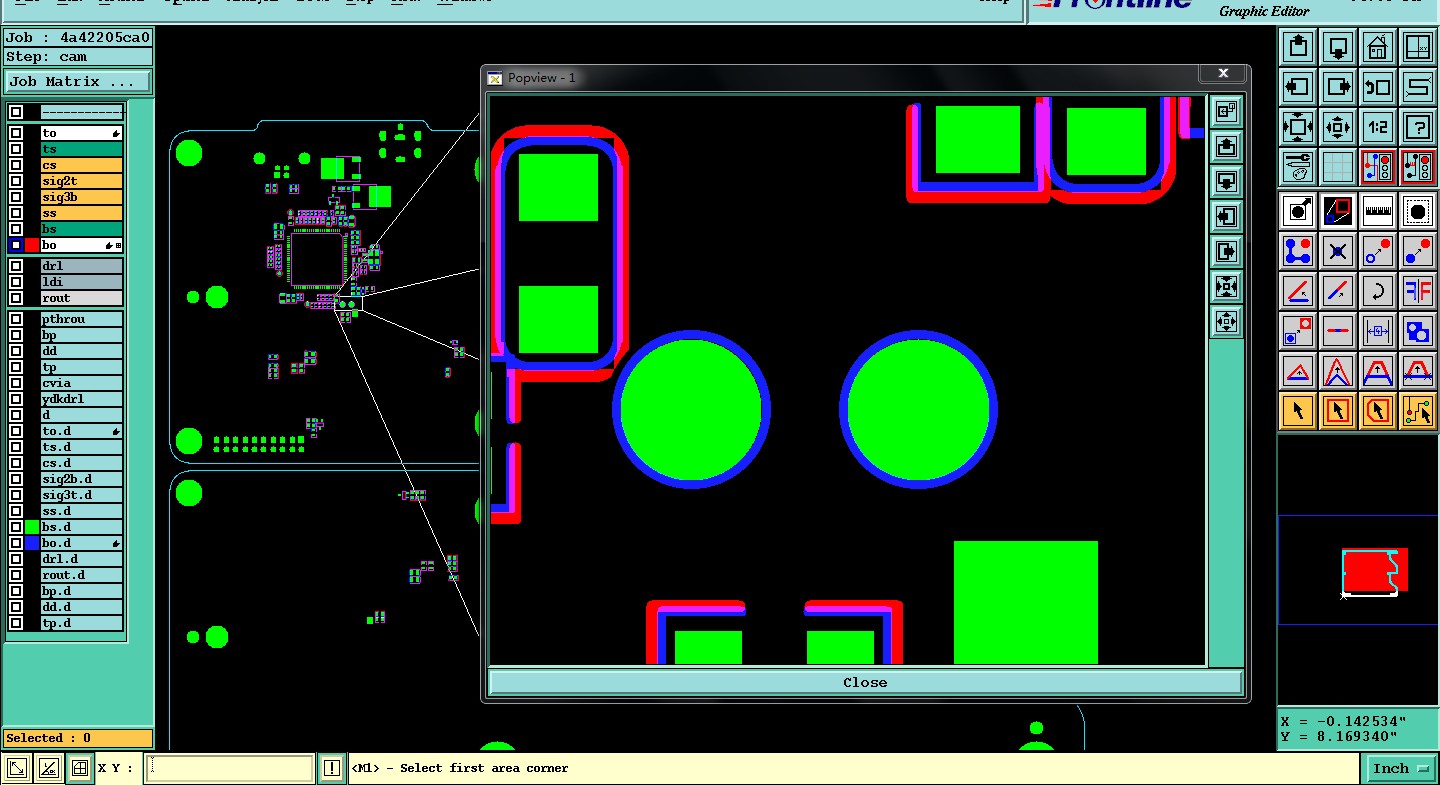Pan the main view down
This screenshot has width=1440, height=785.
tap(1338, 46)
